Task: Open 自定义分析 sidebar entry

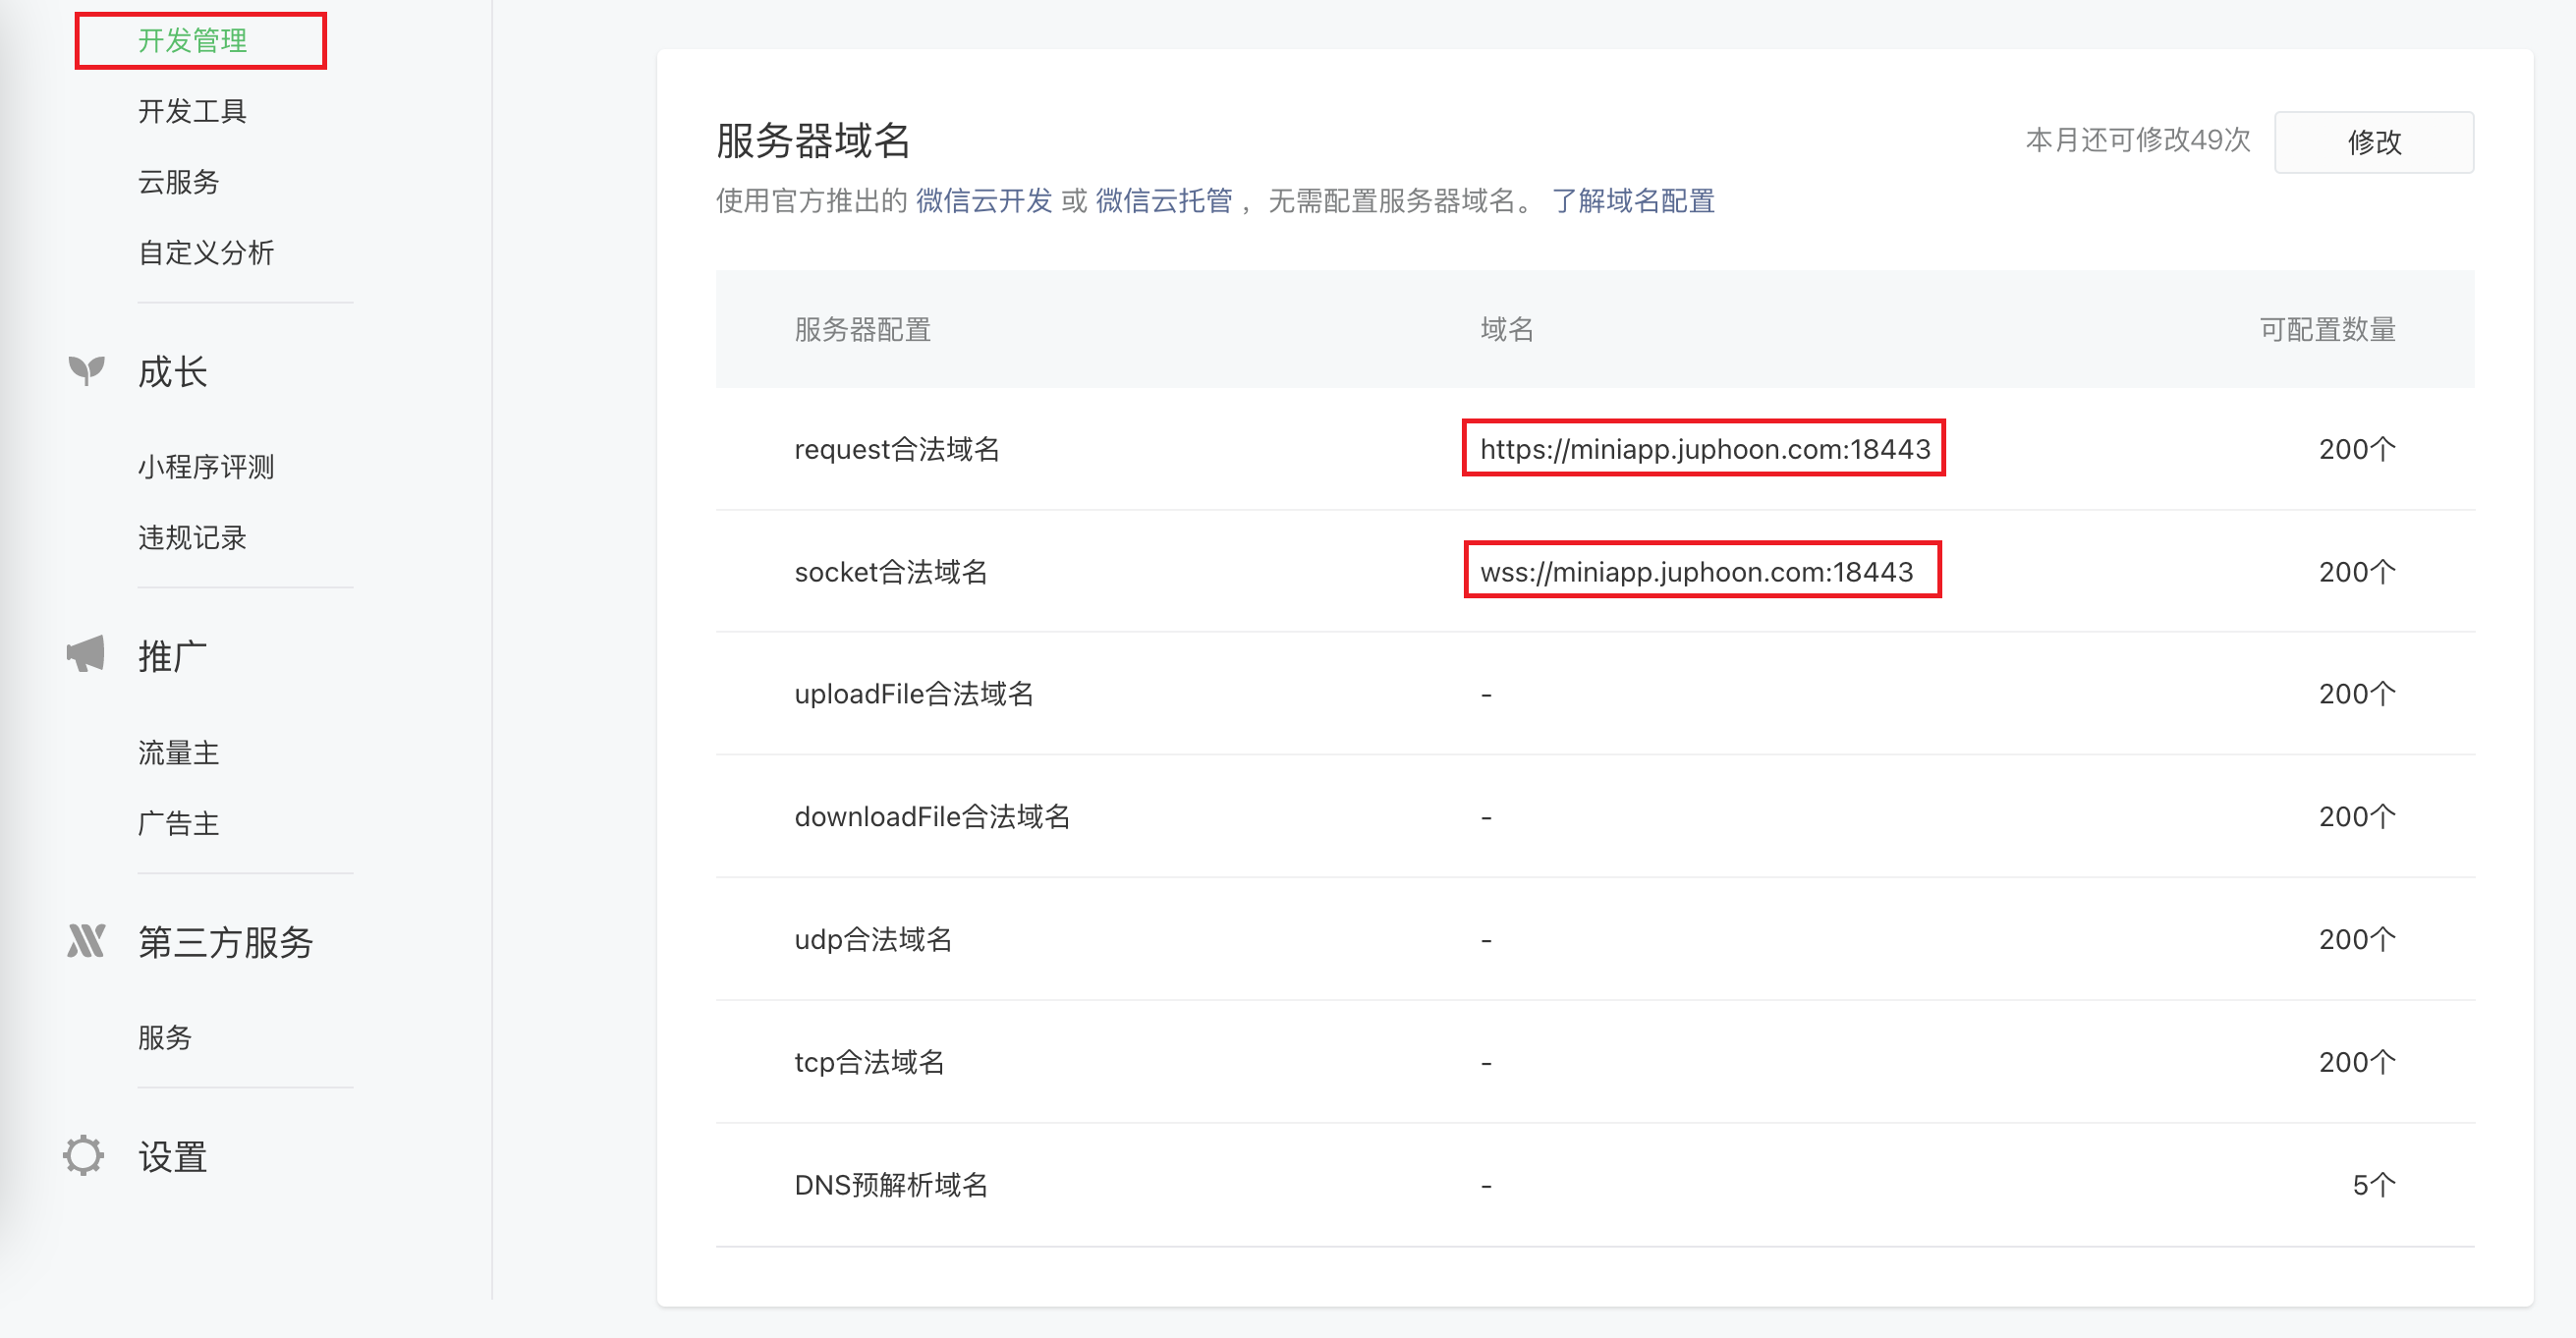Action: [206, 253]
